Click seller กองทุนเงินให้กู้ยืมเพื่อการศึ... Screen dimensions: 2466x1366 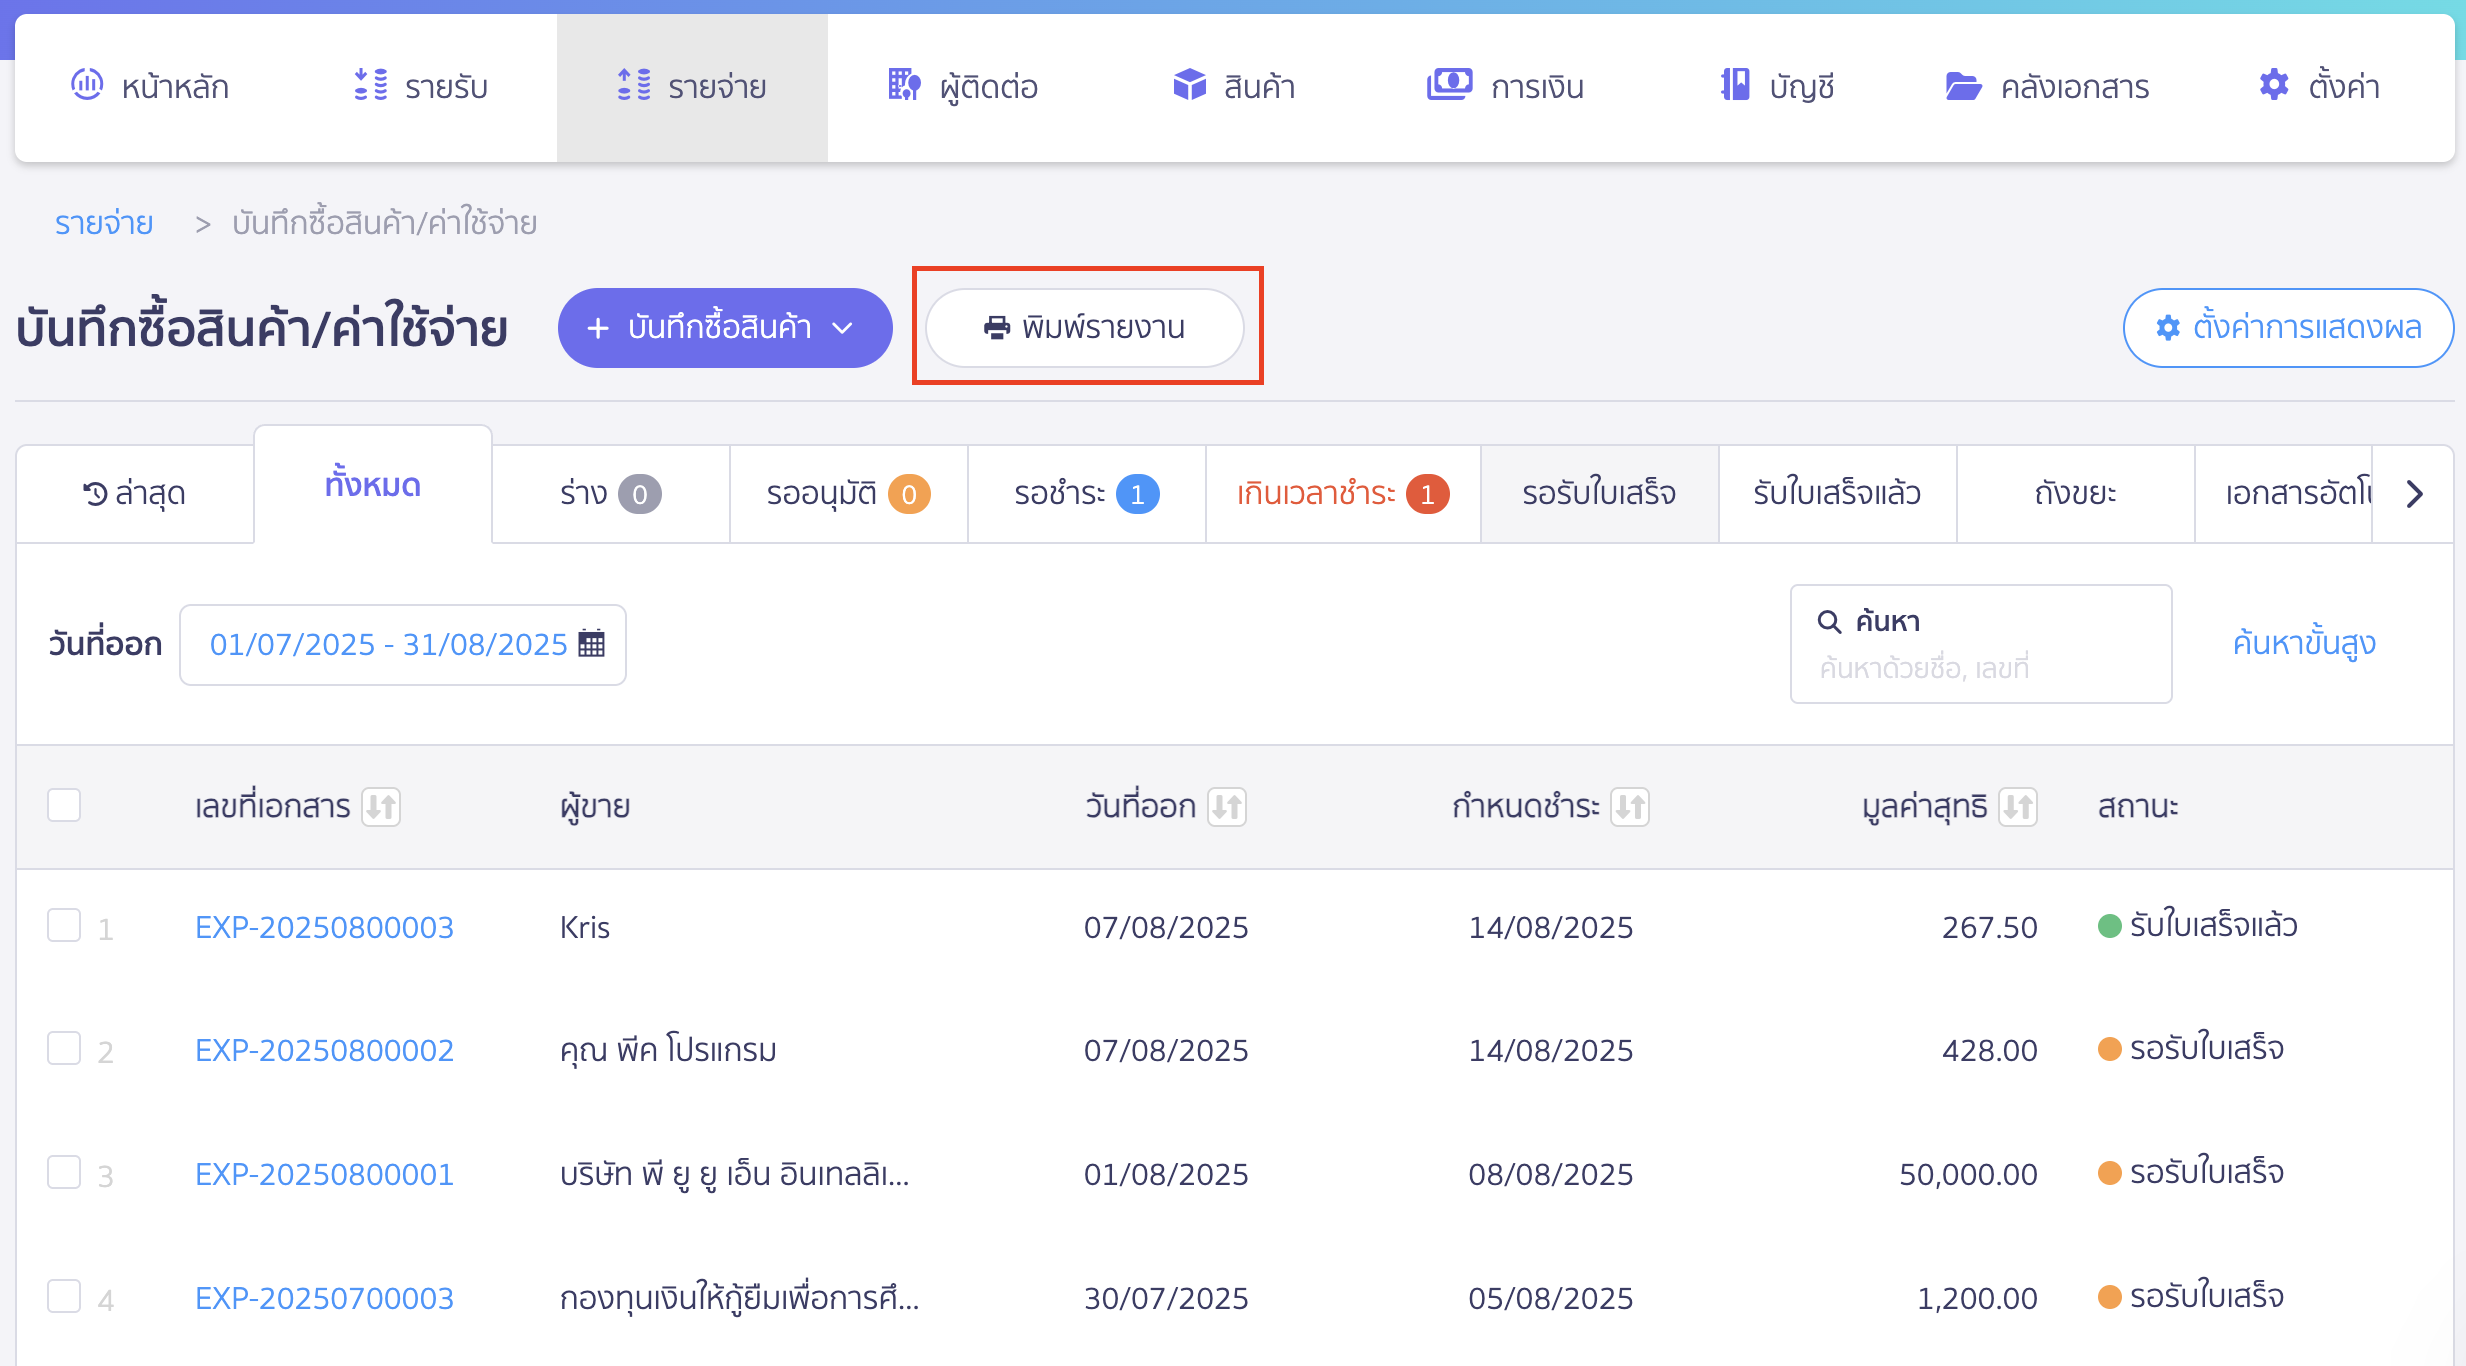point(740,1298)
